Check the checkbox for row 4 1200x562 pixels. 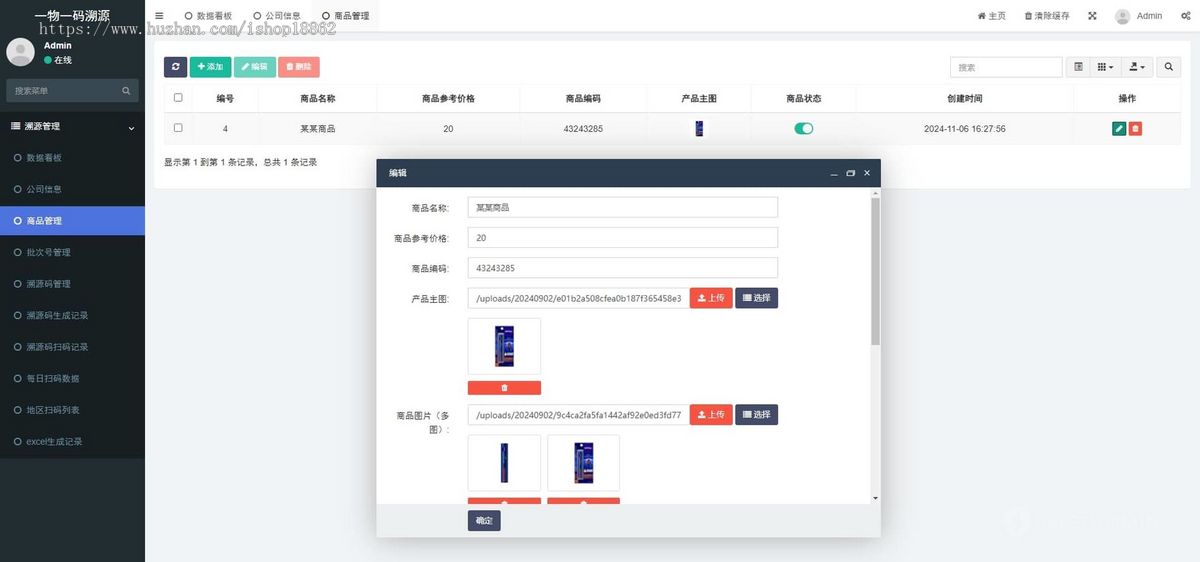coord(178,128)
